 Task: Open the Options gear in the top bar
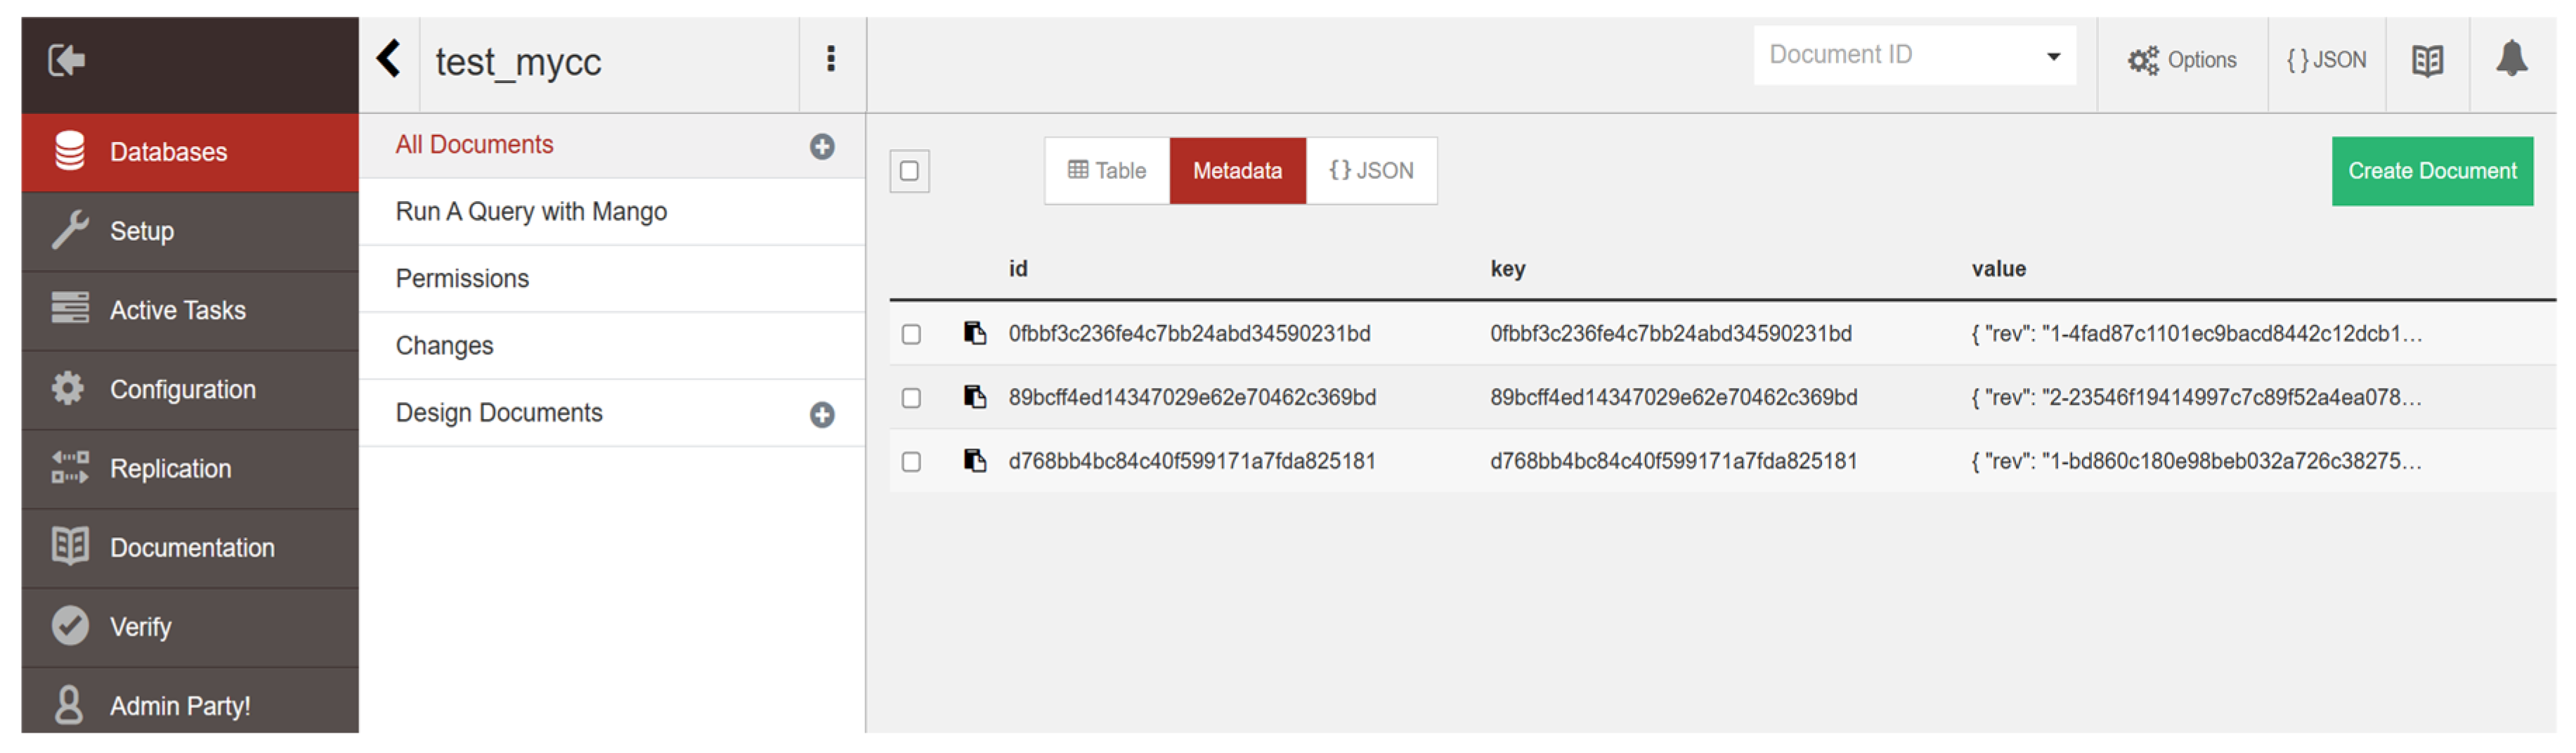pos(2181,61)
